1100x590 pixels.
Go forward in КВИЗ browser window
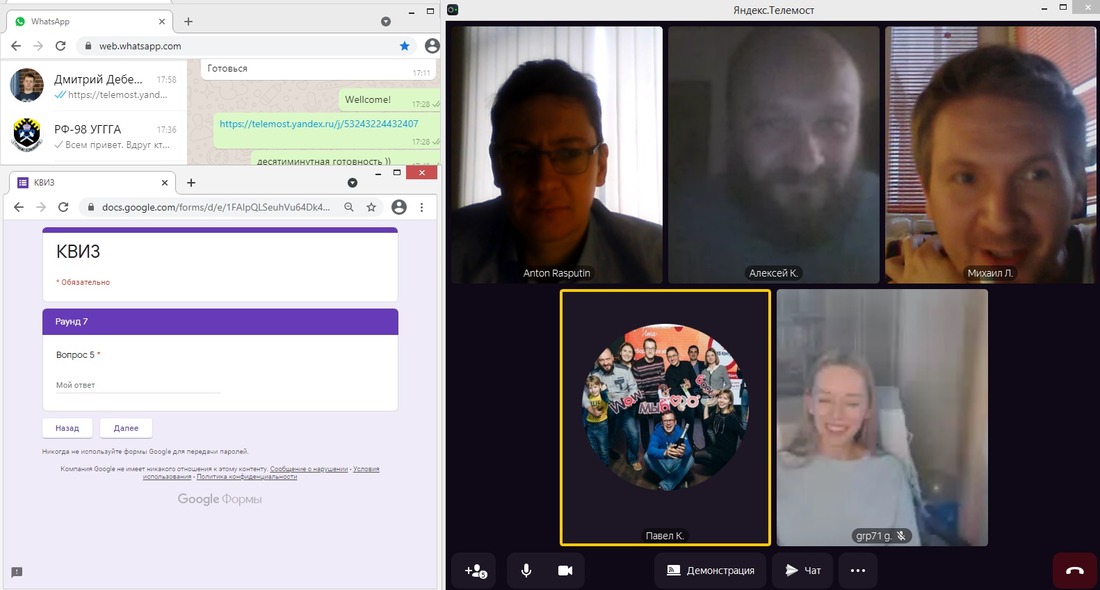click(x=41, y=207)
